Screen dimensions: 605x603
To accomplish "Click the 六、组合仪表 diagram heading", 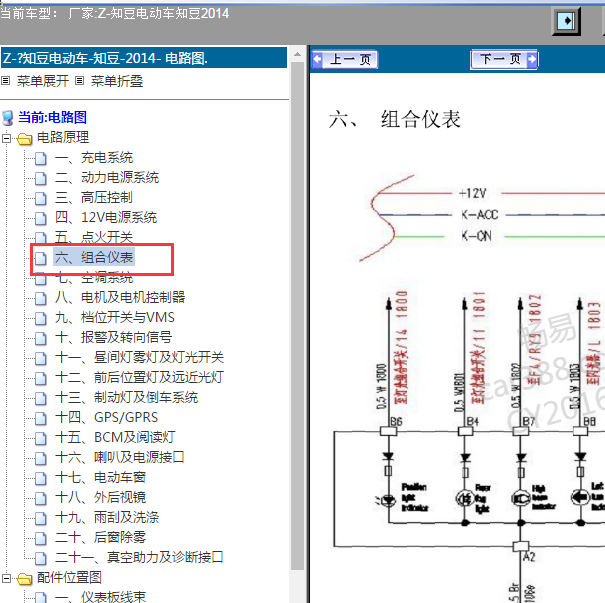I will click(x=395, y=119).
